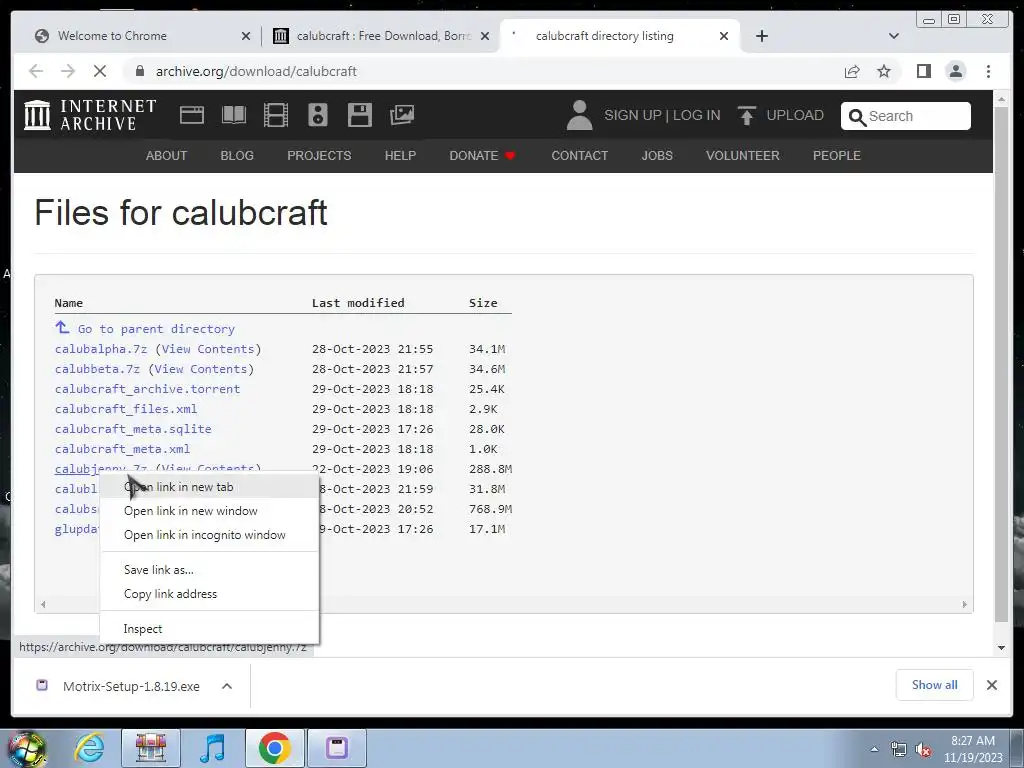Open the Chrome three-dot menu
This screenshot has height=768, width=1024.
point(988,71)
